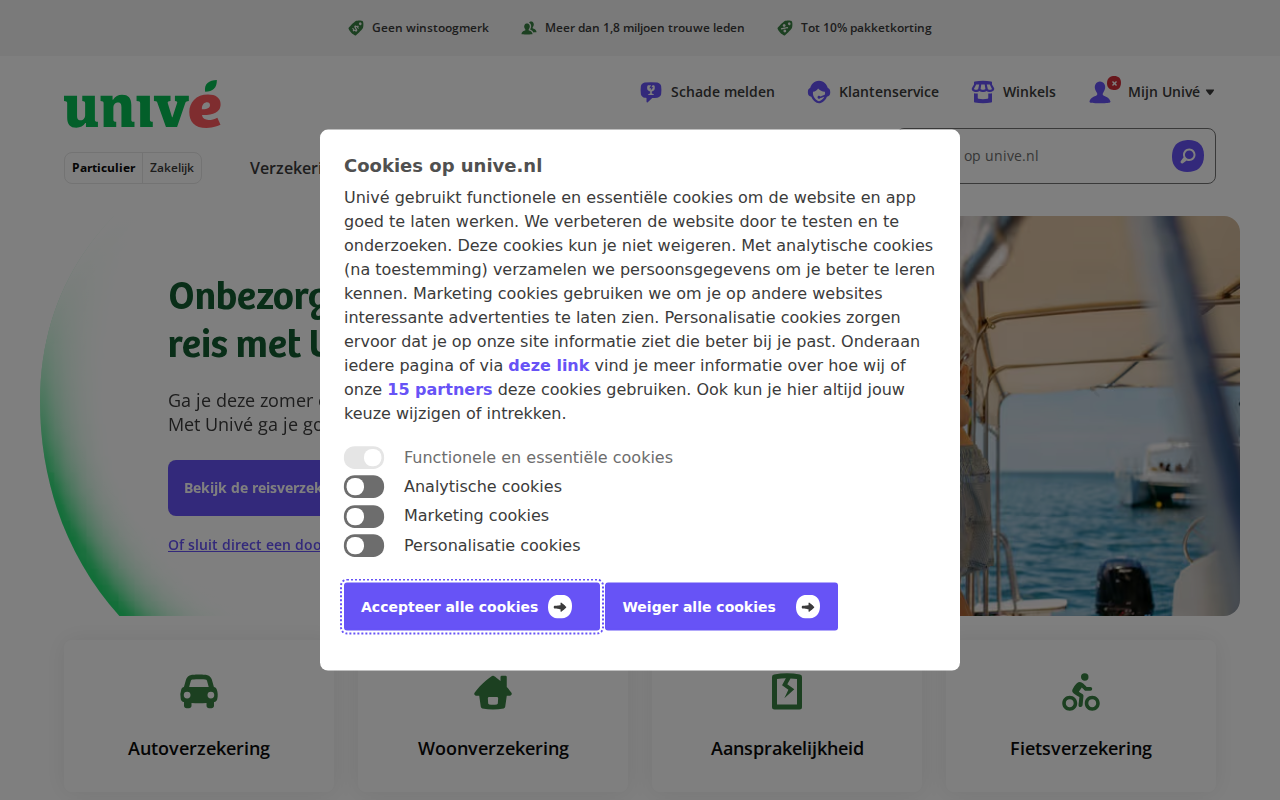Click the Winkels shop icon
Screen dimensions: 1280x800
pyautogui.click(x=983, y=92)
